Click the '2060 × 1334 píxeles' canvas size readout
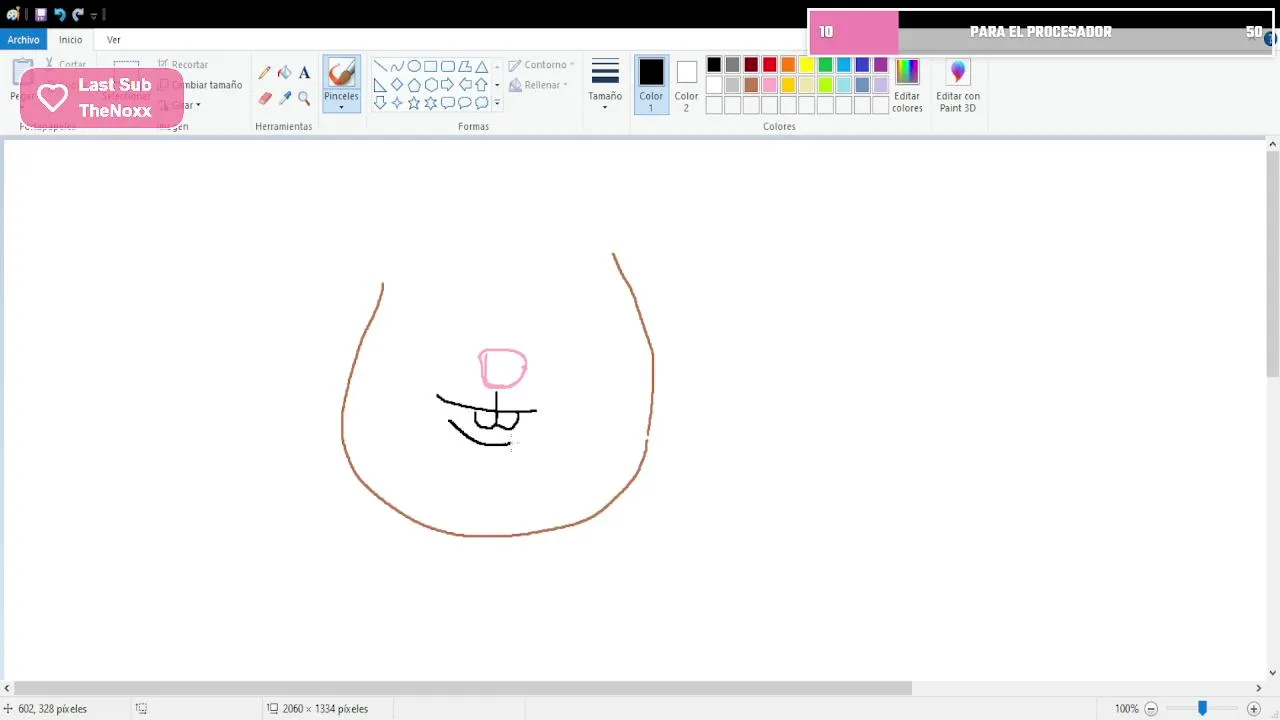The height and width of the screenshot is (720, 1280). 318,709
